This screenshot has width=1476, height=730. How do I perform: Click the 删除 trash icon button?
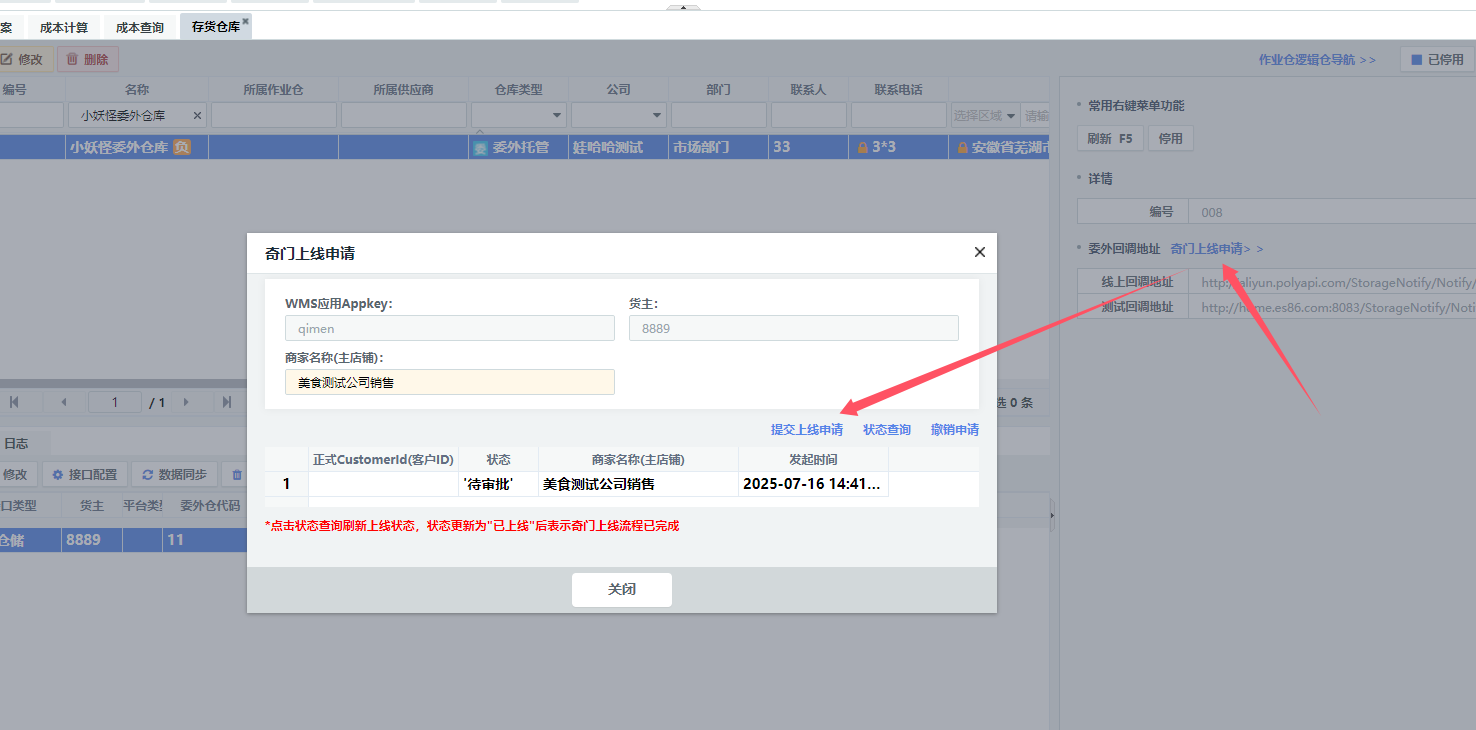pos(87,59)
